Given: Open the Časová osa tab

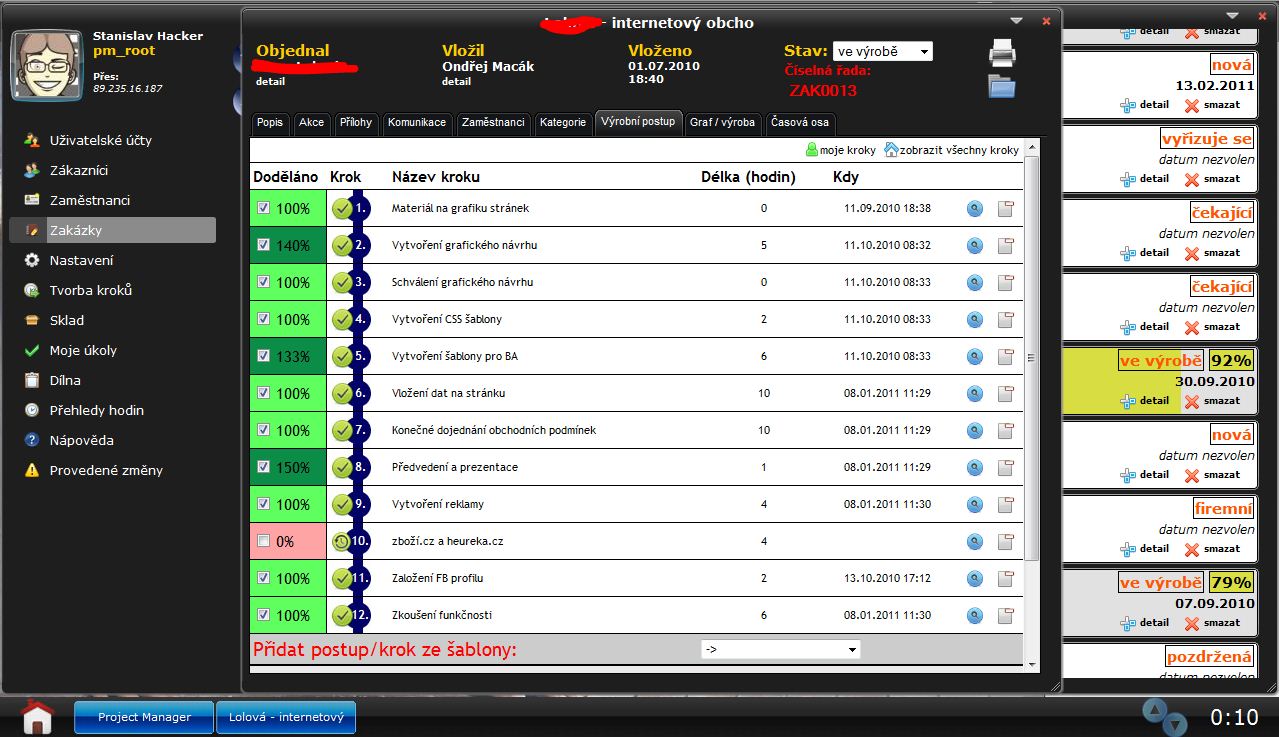Looking at the screenshot, I should [x=800, y=122].
